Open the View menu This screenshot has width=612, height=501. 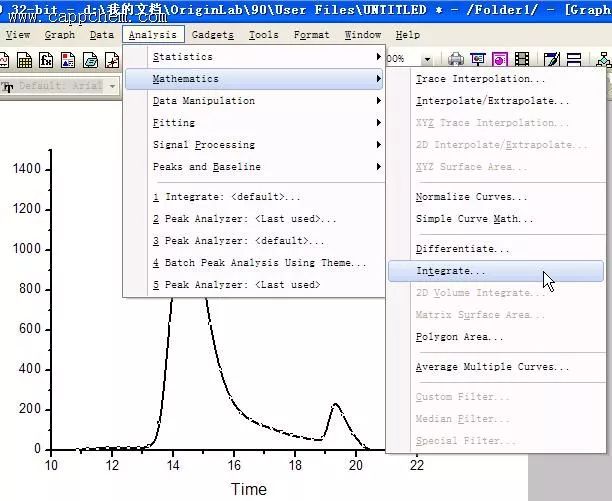18,35
